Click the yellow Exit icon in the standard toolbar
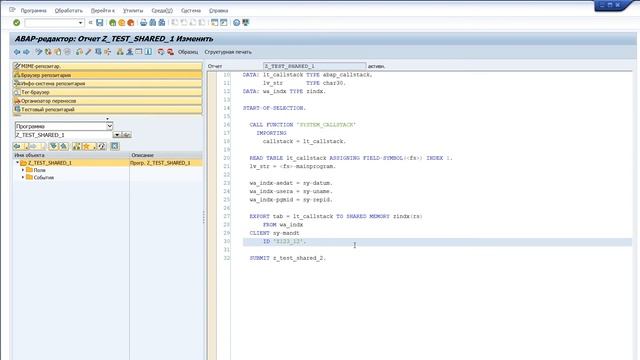 pos(122,23)
